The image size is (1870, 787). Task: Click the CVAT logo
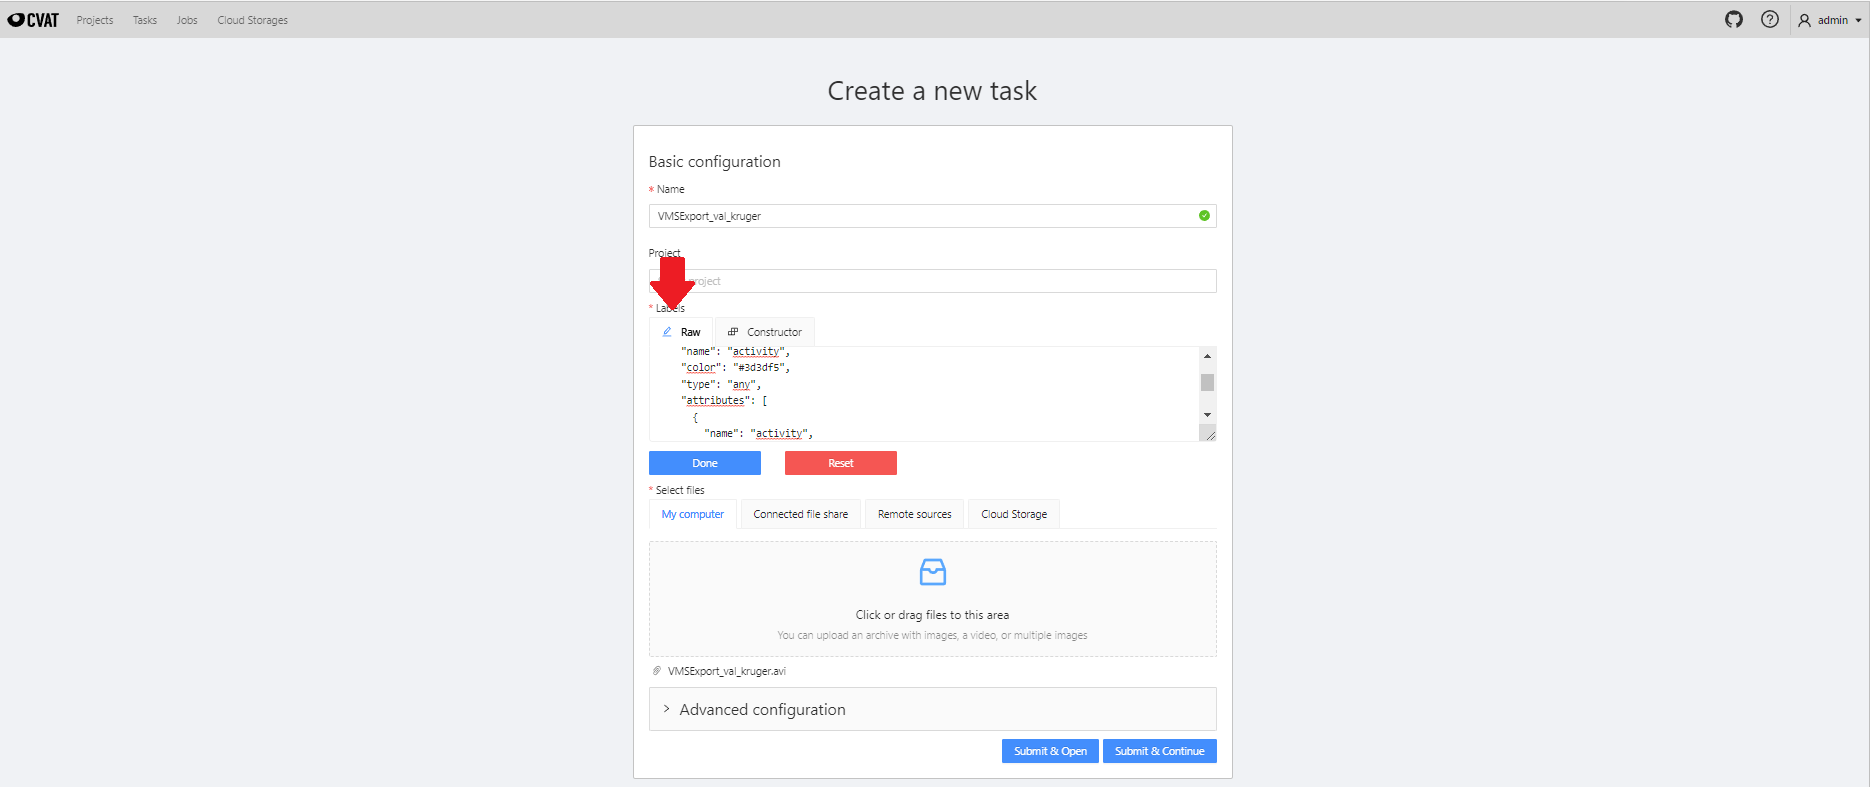click(33, 18)
